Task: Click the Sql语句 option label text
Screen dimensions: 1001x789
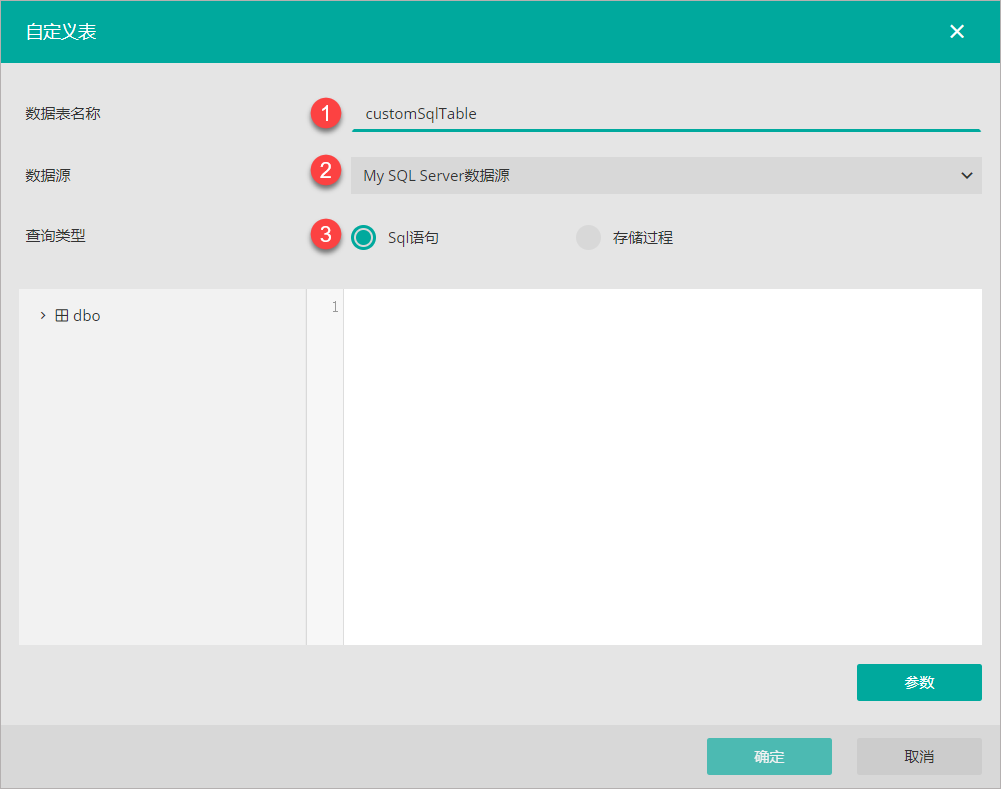Action: (413, 238)
